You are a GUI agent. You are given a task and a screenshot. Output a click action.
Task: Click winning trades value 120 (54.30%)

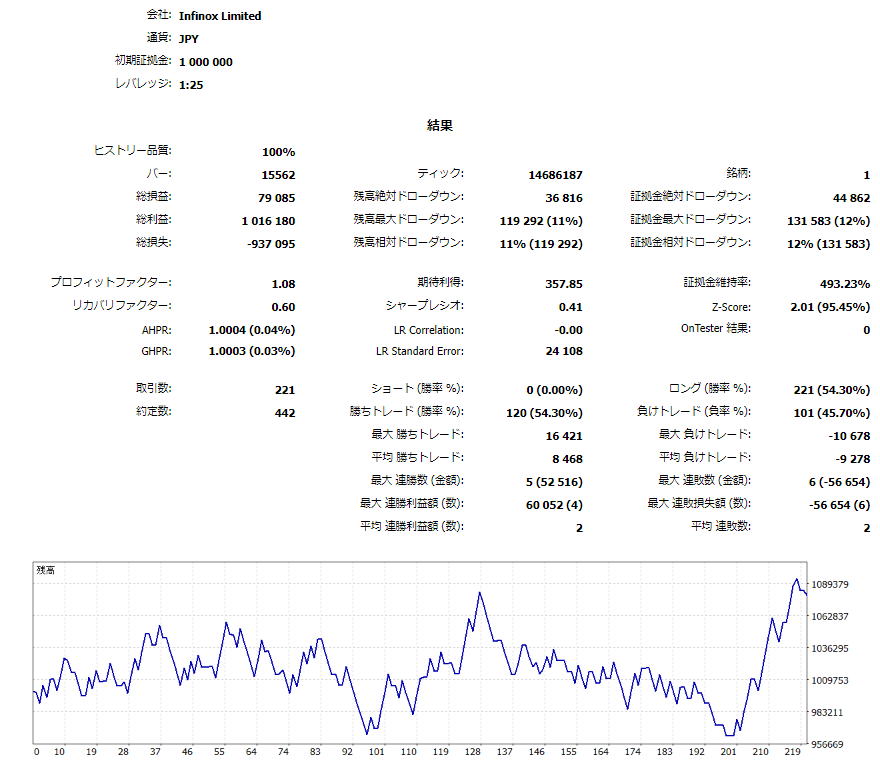(544, 413)
